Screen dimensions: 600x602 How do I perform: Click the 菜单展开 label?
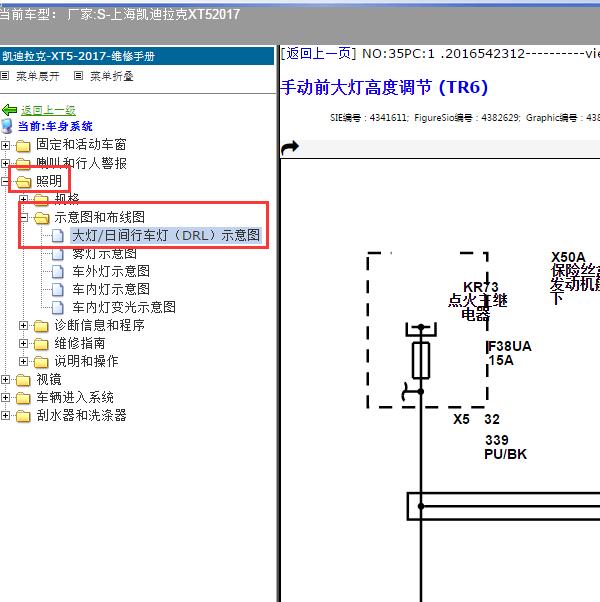click(38, 76)
